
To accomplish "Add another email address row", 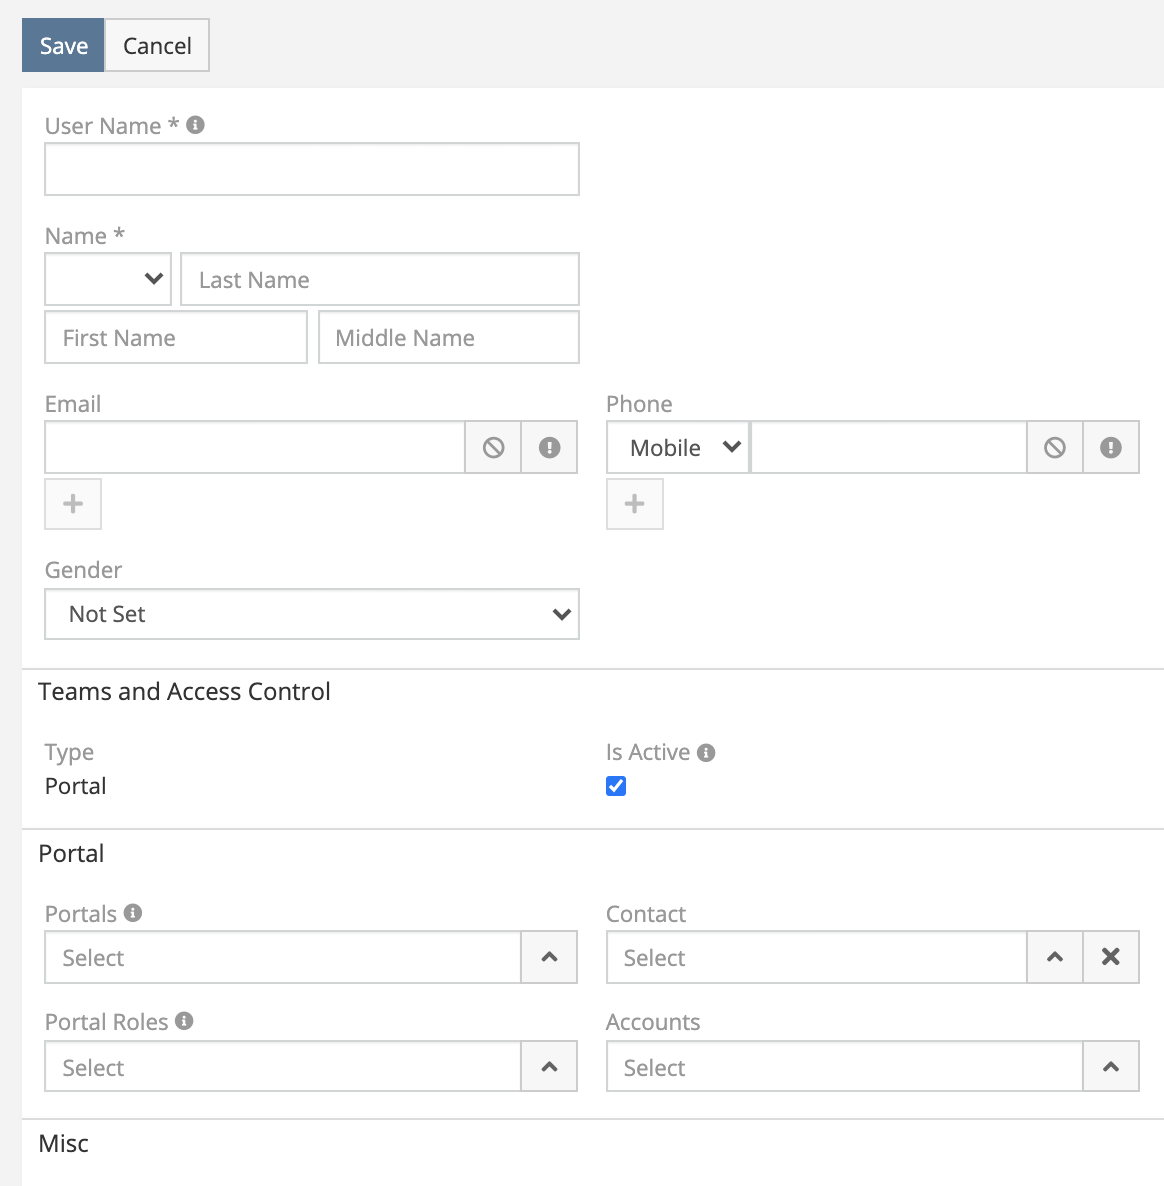I will coord(73,504).
